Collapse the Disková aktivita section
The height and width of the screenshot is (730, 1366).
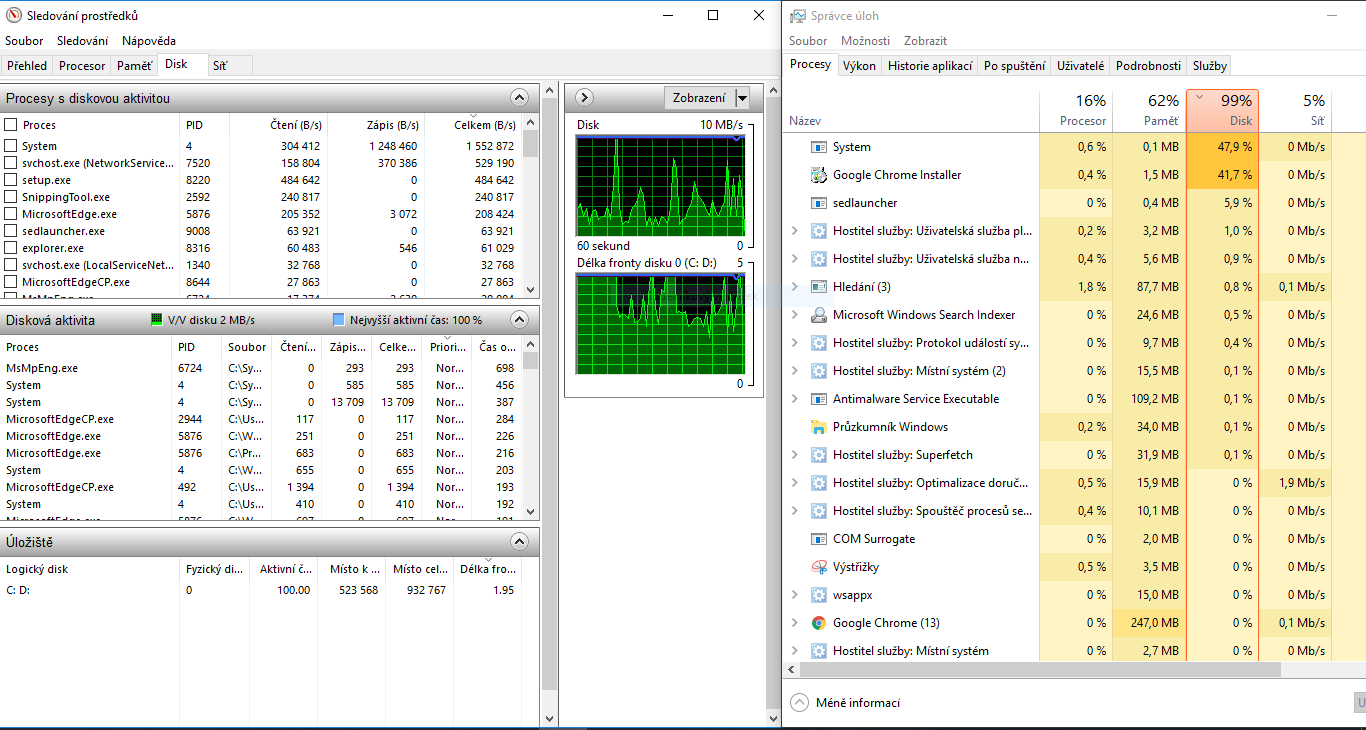tap(519, 320)
